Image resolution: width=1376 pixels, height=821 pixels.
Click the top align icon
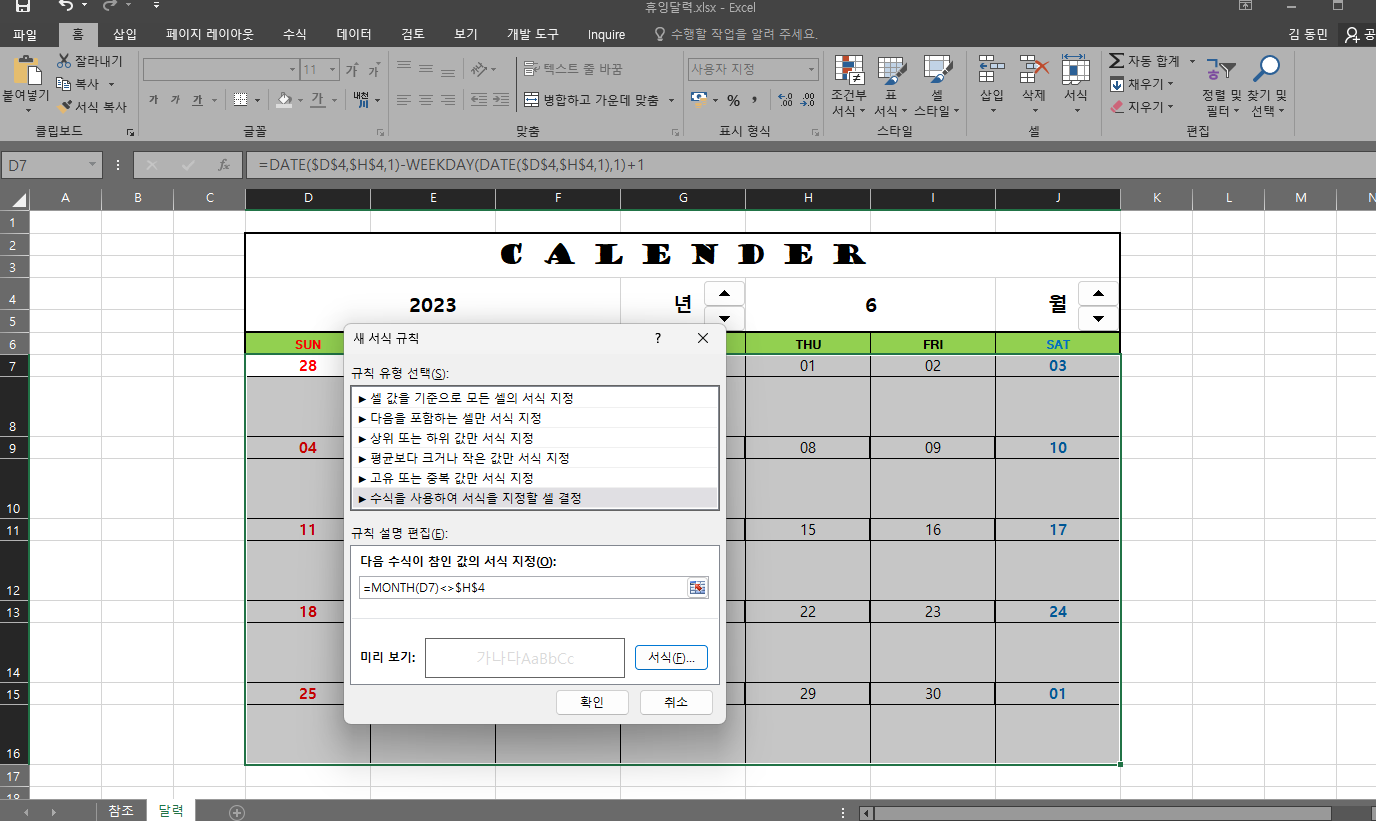click(x=404, y=68)
